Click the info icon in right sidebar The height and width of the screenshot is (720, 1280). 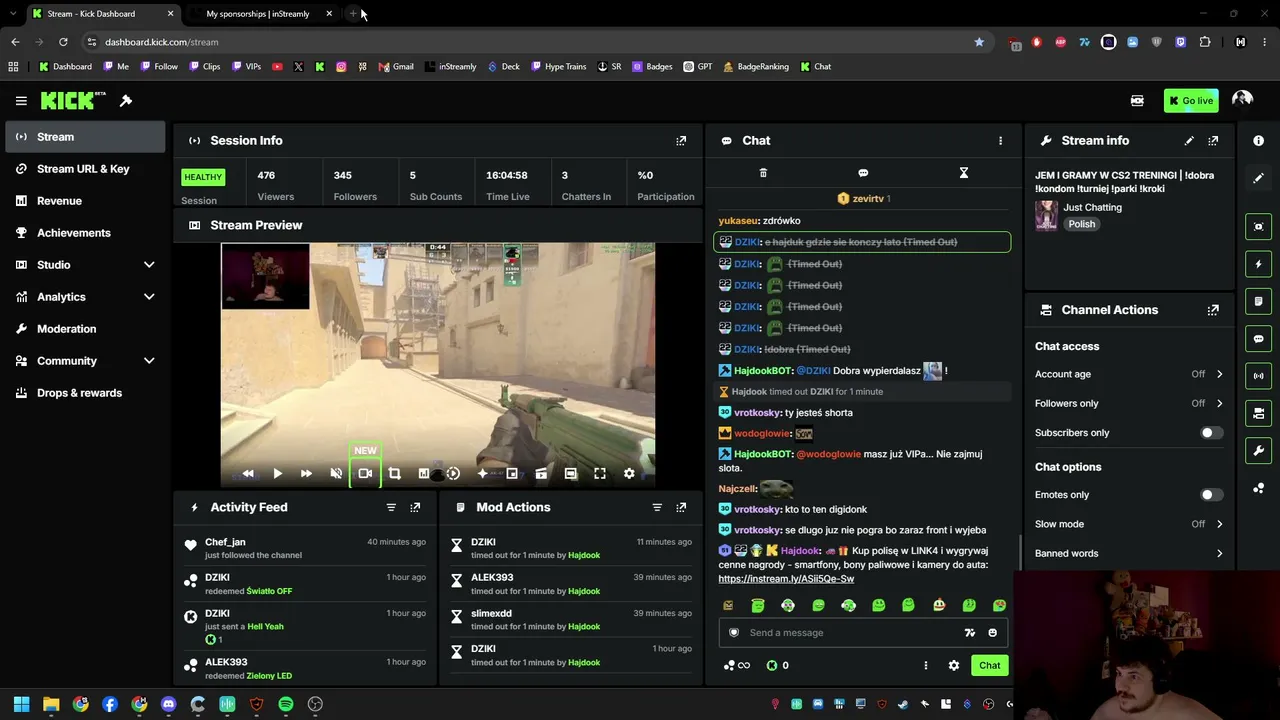(x=1258, y=141)
